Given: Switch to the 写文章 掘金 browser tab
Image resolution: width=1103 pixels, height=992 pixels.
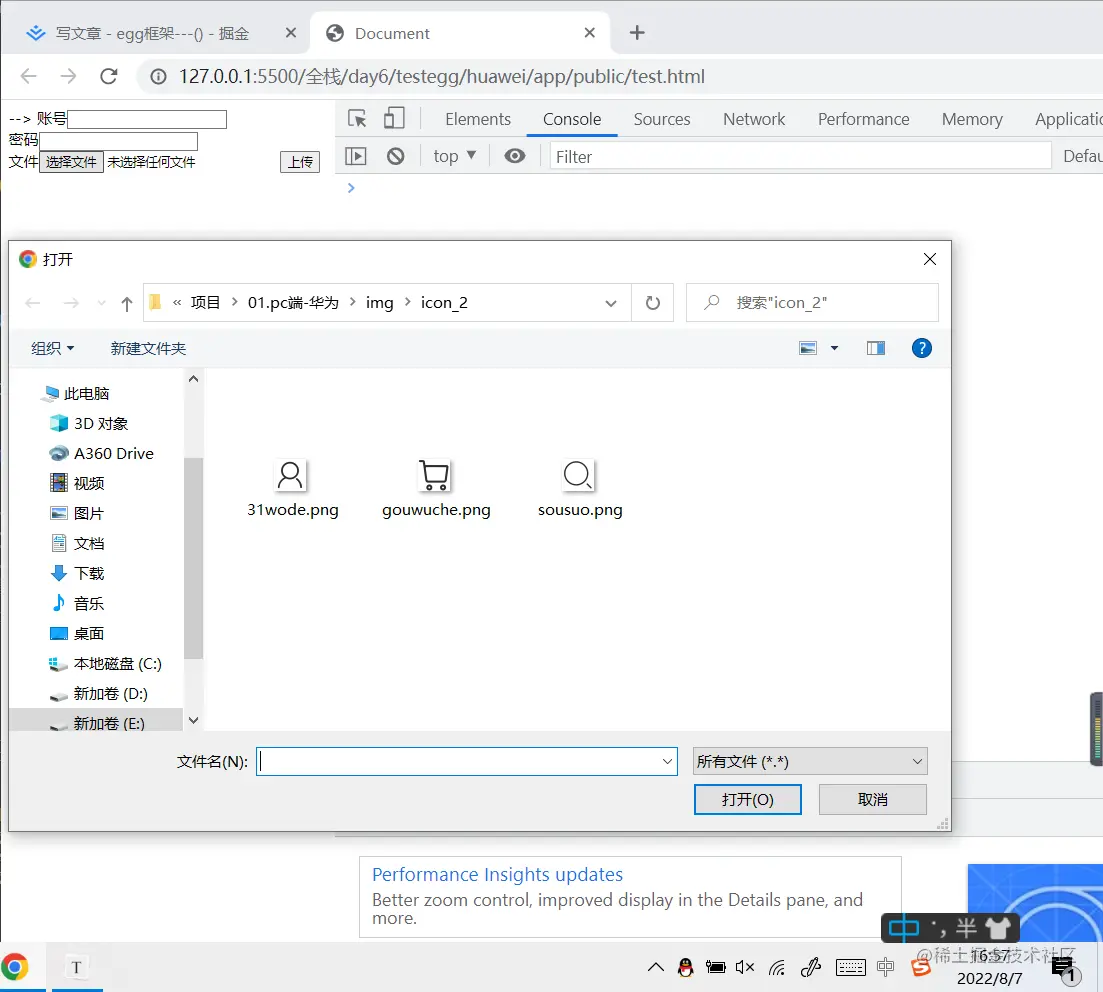Looking at the screenshot, I should [x=152, y=33].
